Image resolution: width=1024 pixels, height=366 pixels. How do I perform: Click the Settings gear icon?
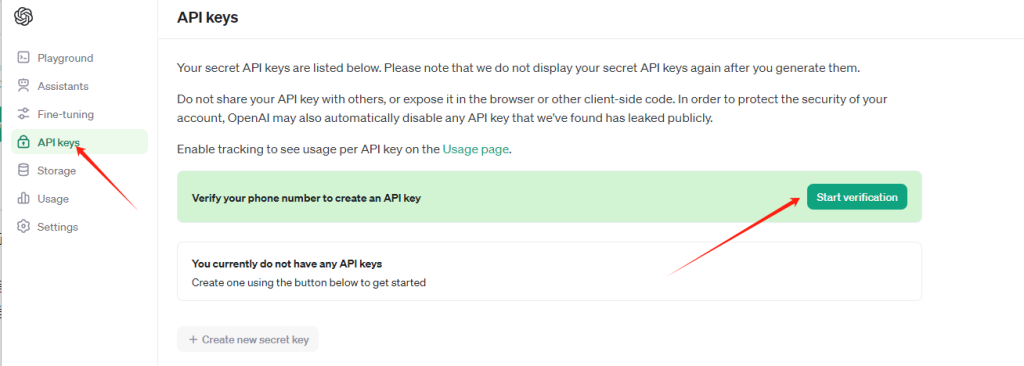coord(24,227)
